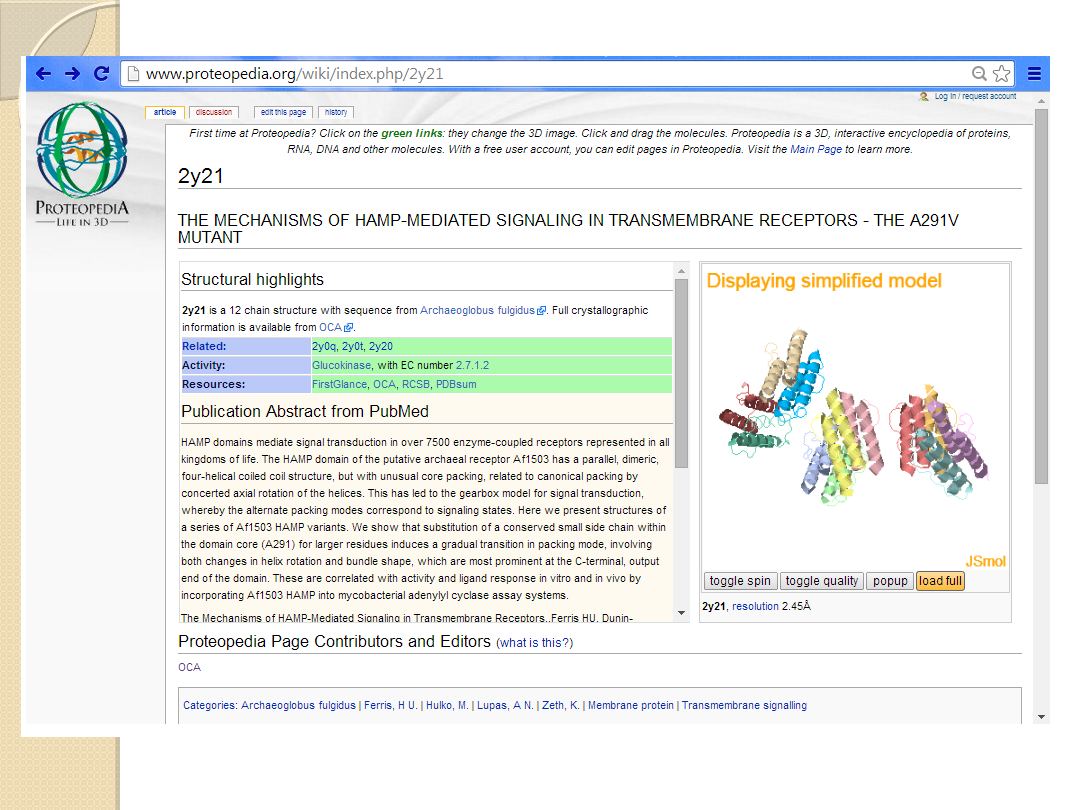
Task: Click the browser back arrow
Action: (43, 74)
